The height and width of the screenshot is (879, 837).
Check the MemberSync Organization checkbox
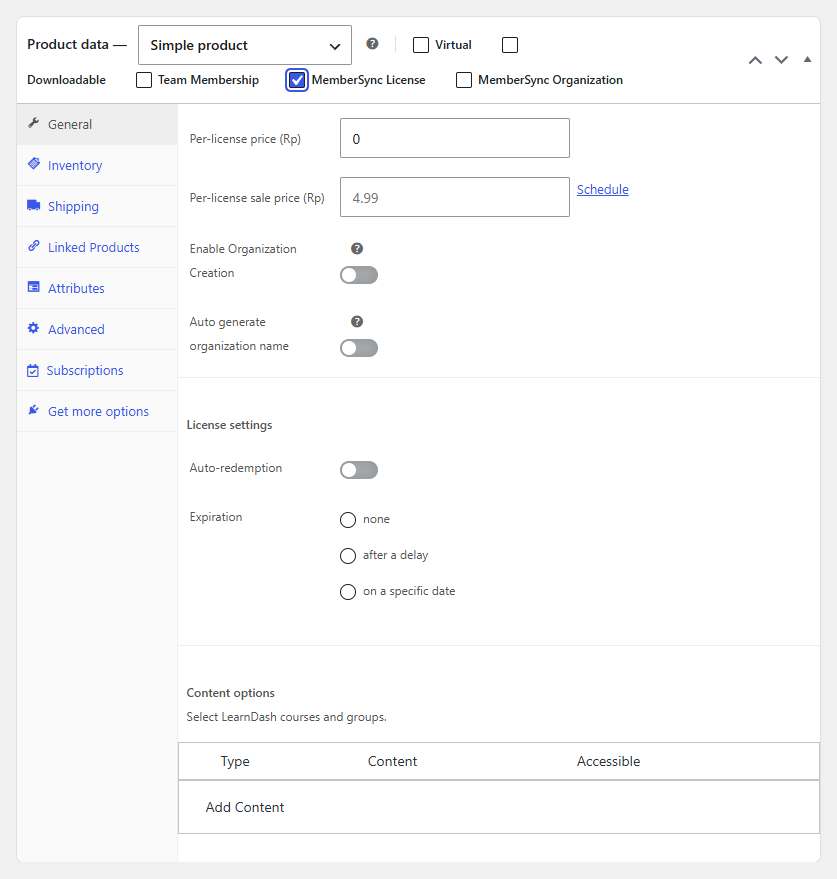[x=464, y=80]
